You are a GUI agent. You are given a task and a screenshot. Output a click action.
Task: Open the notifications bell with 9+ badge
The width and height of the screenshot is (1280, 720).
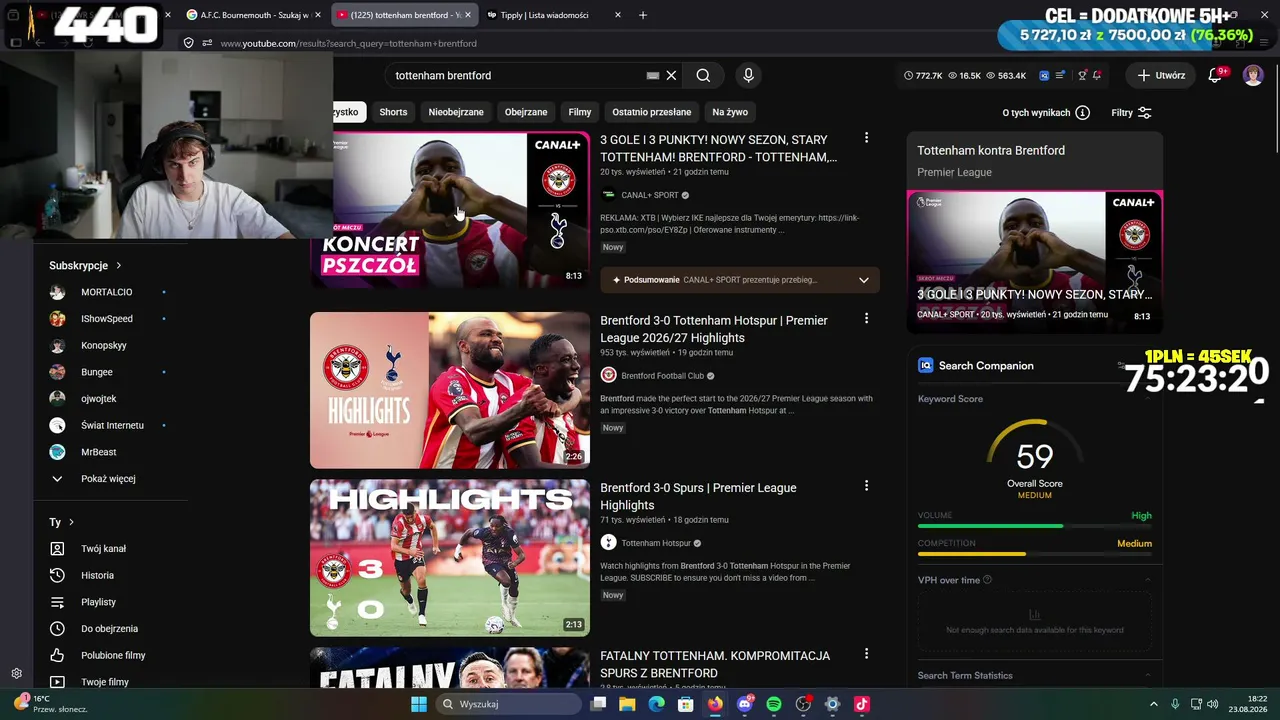(1216, 75)
